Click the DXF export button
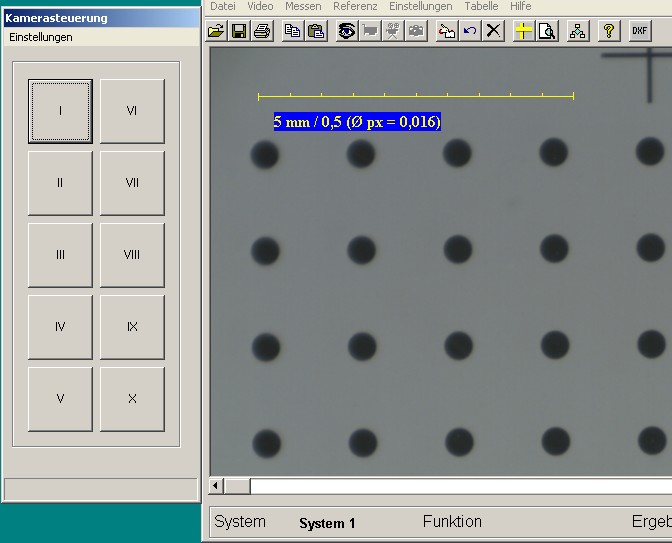 (x=640, y=31)
